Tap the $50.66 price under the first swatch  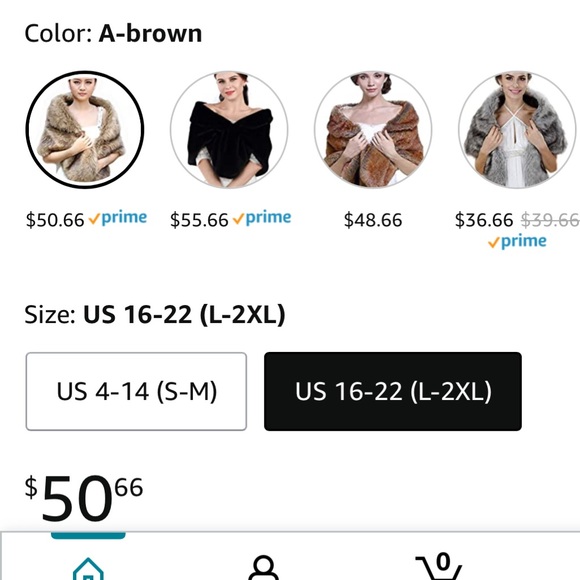point(55,220)
